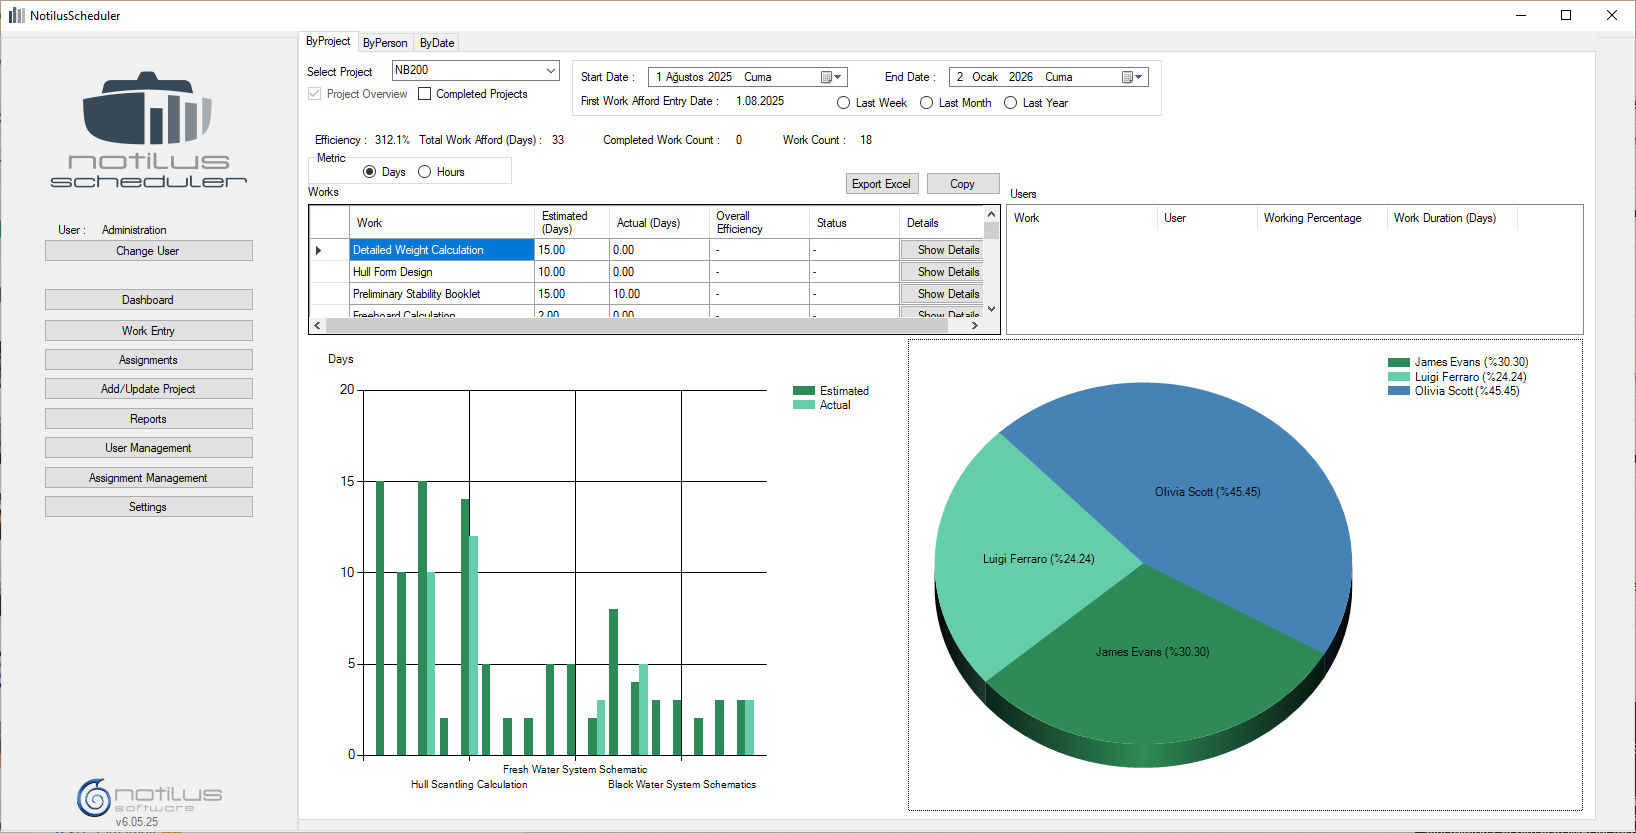Enable the Completed Projects checkbox
The width and height of the screenshot is (1636, 833).
click(x=425, y=94)
